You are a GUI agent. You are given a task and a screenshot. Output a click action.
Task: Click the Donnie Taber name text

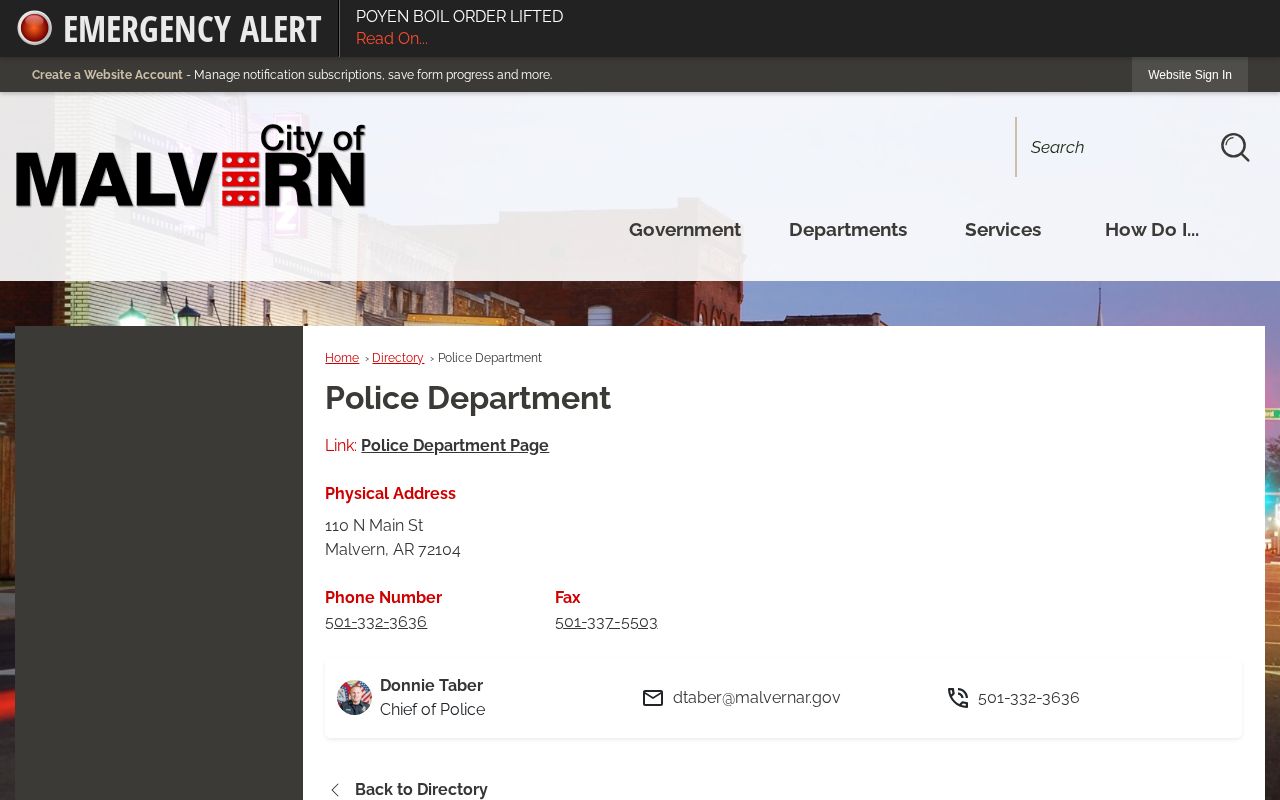431,686
